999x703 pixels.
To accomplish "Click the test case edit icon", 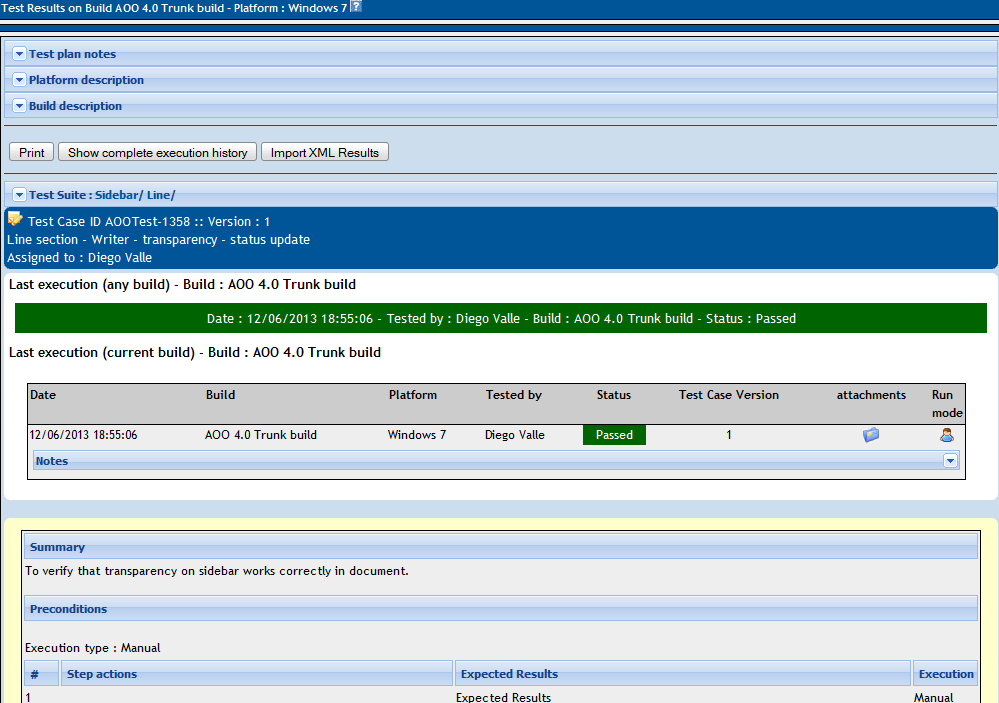I will click(15, 219).
